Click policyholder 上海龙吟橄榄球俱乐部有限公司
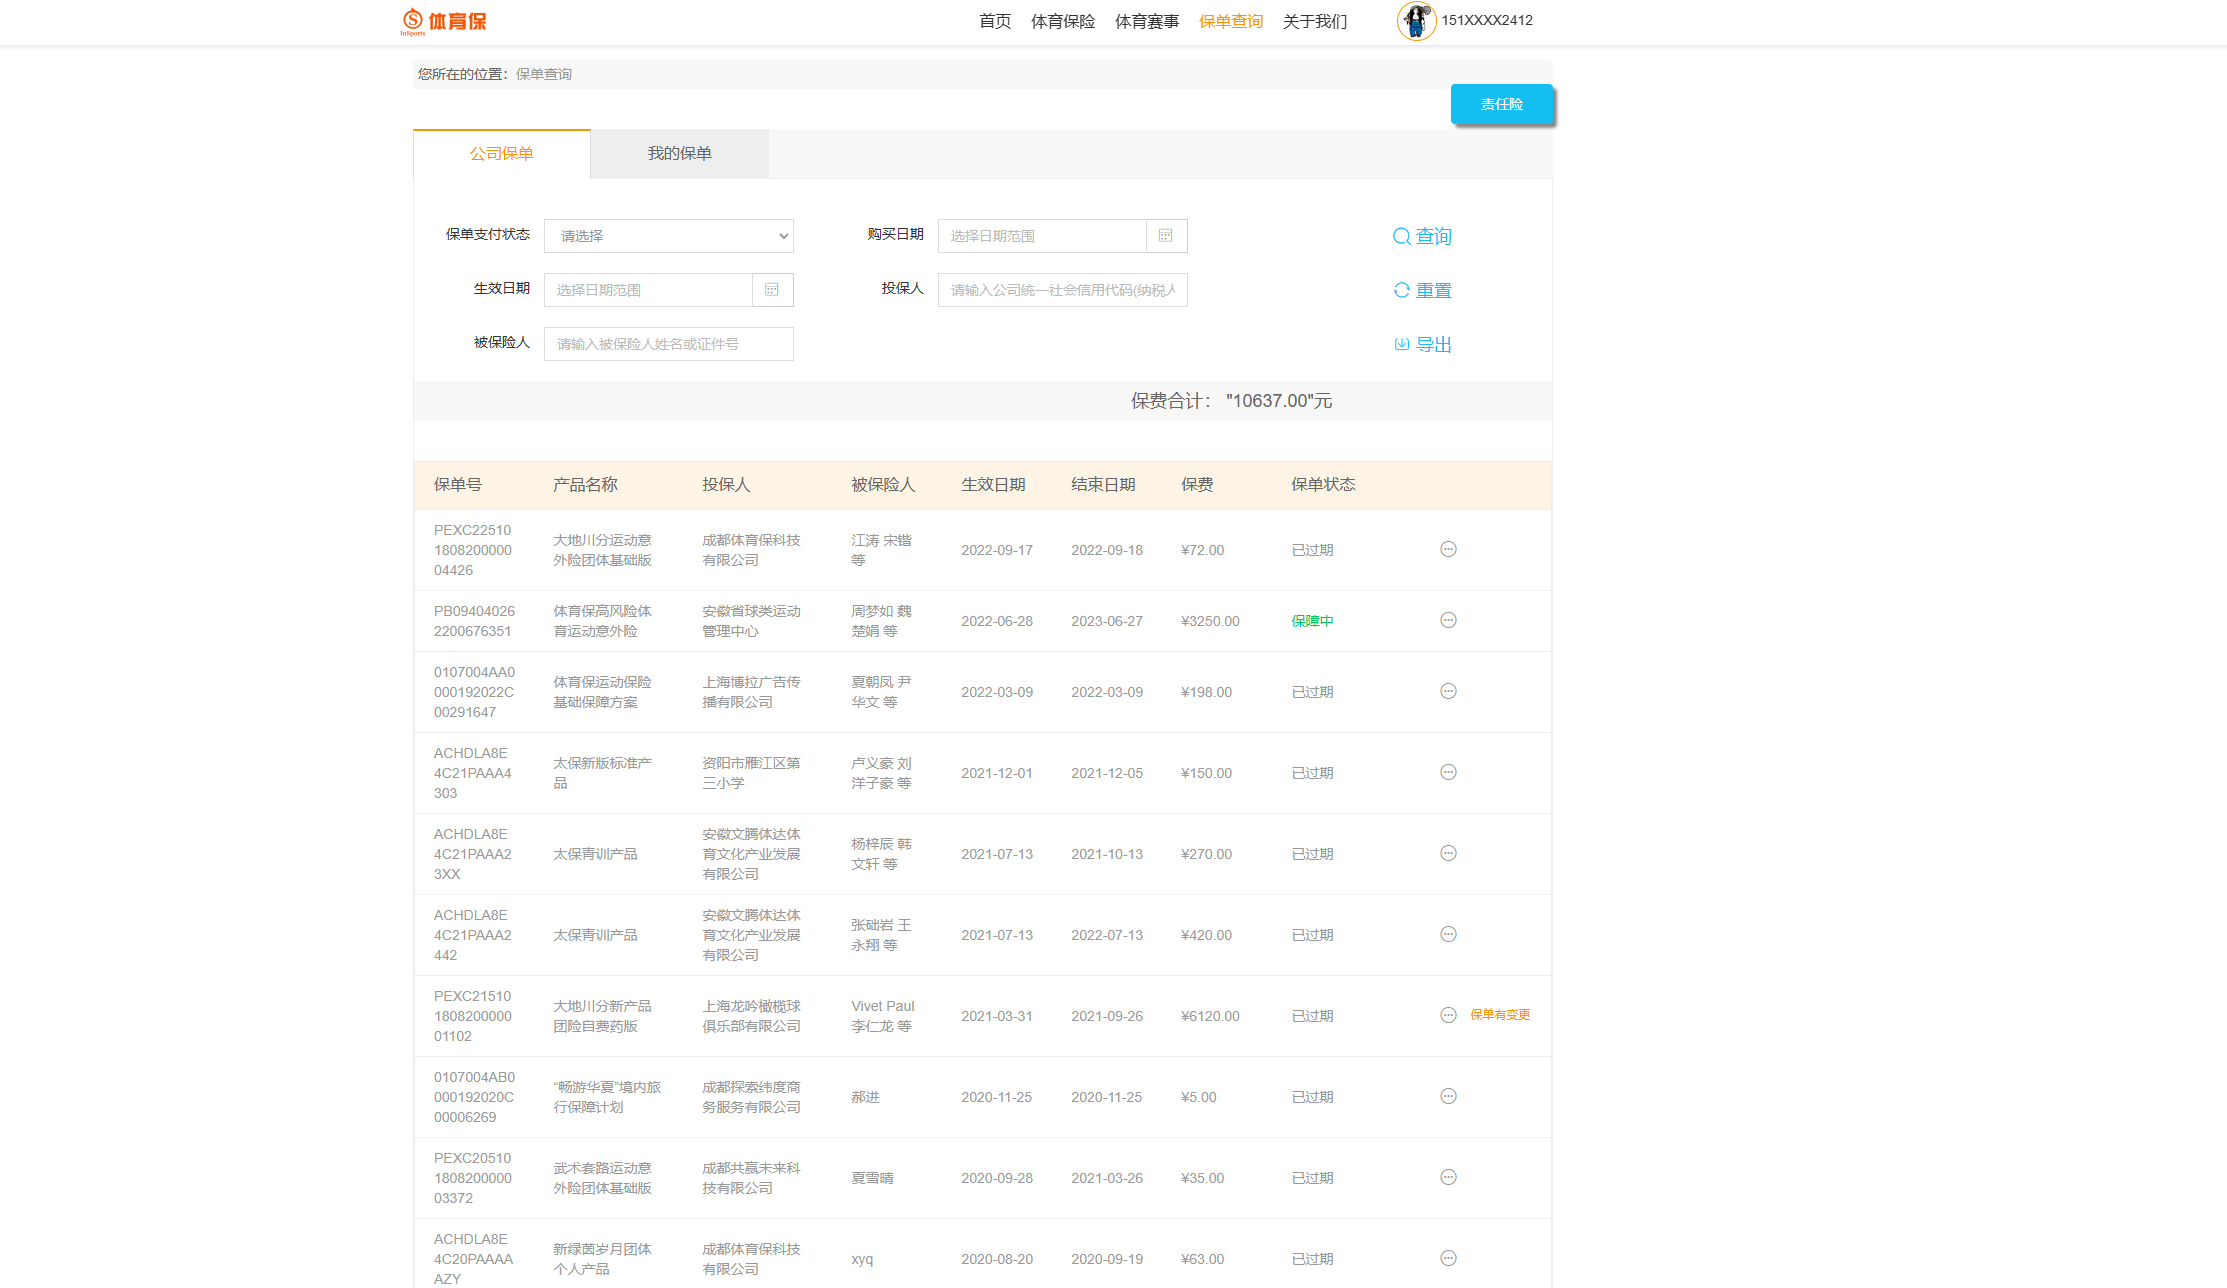Screen dimensions: 2227x1288 [751, 1016]
